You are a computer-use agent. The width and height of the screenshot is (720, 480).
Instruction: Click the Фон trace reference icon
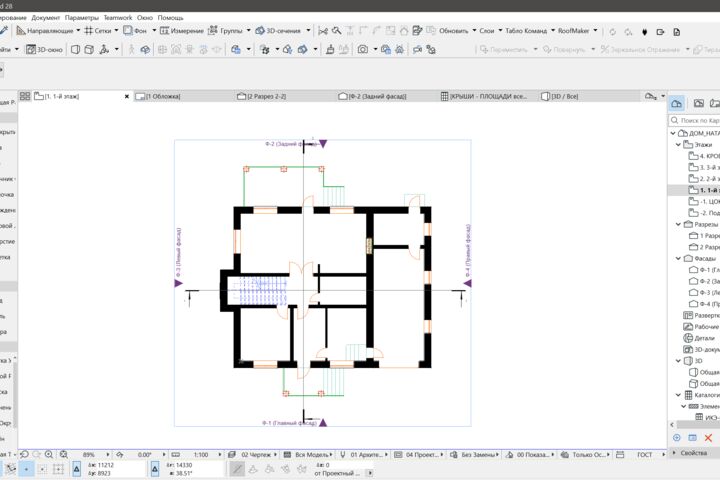pyautogui.click(x=128, y=31)
